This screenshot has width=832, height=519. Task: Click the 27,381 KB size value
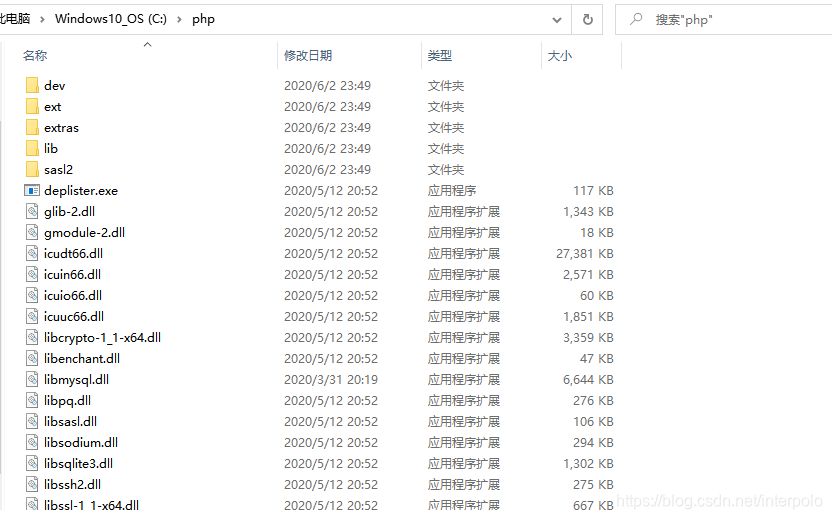[x=585, y=254]
